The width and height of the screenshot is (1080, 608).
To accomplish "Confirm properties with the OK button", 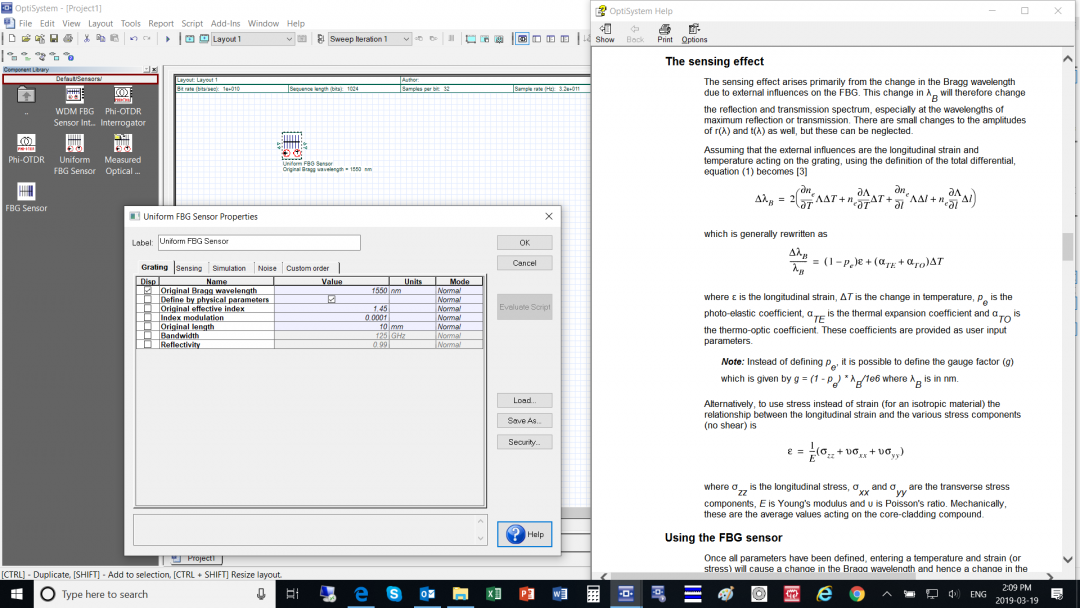I will click(x=524, y=242).
